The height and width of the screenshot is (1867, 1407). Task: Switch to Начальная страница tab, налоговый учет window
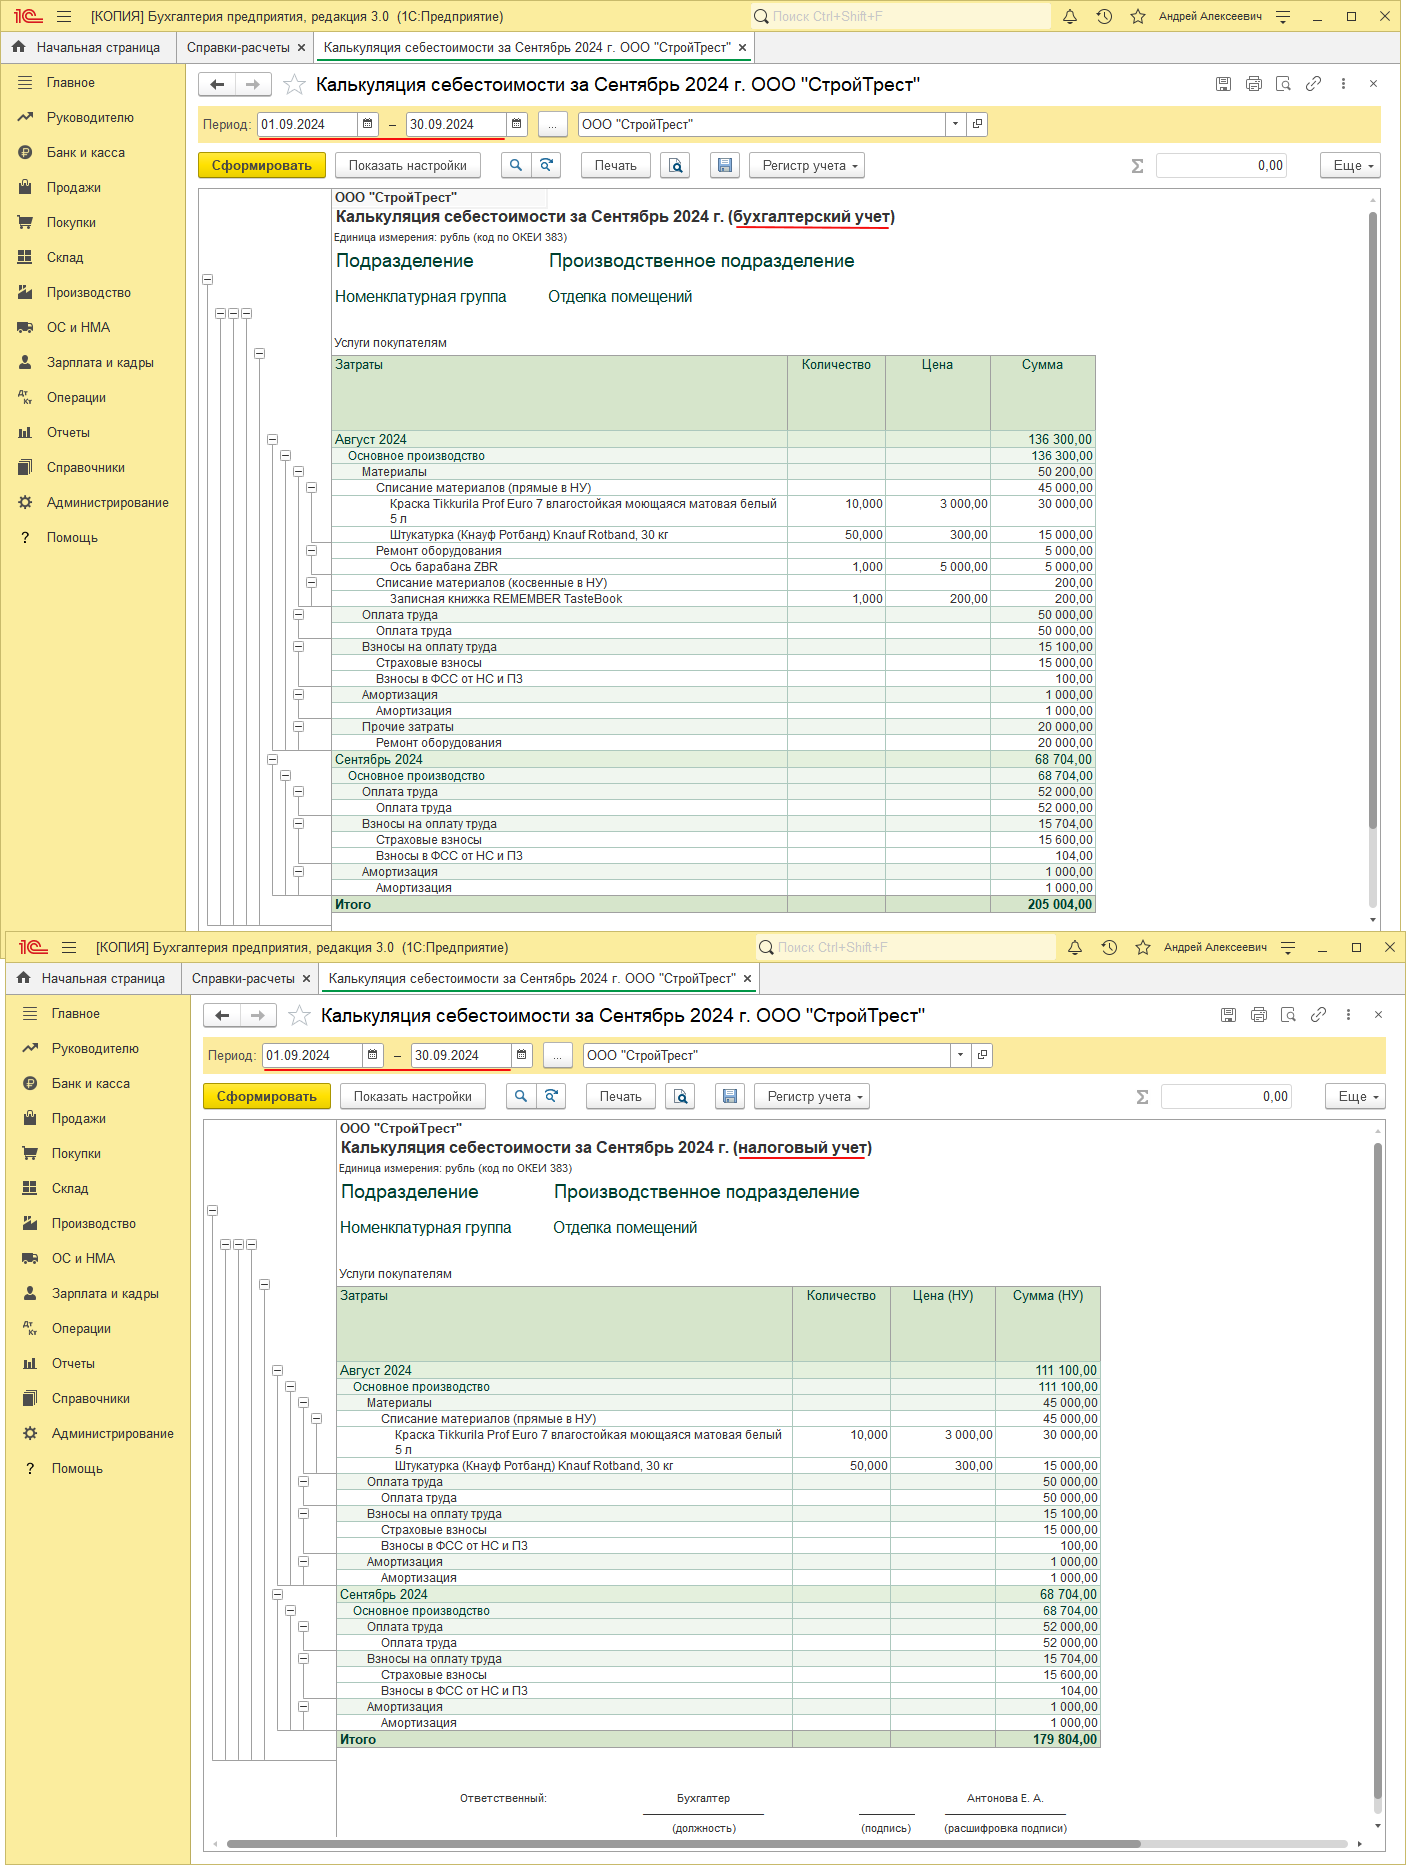93,978
